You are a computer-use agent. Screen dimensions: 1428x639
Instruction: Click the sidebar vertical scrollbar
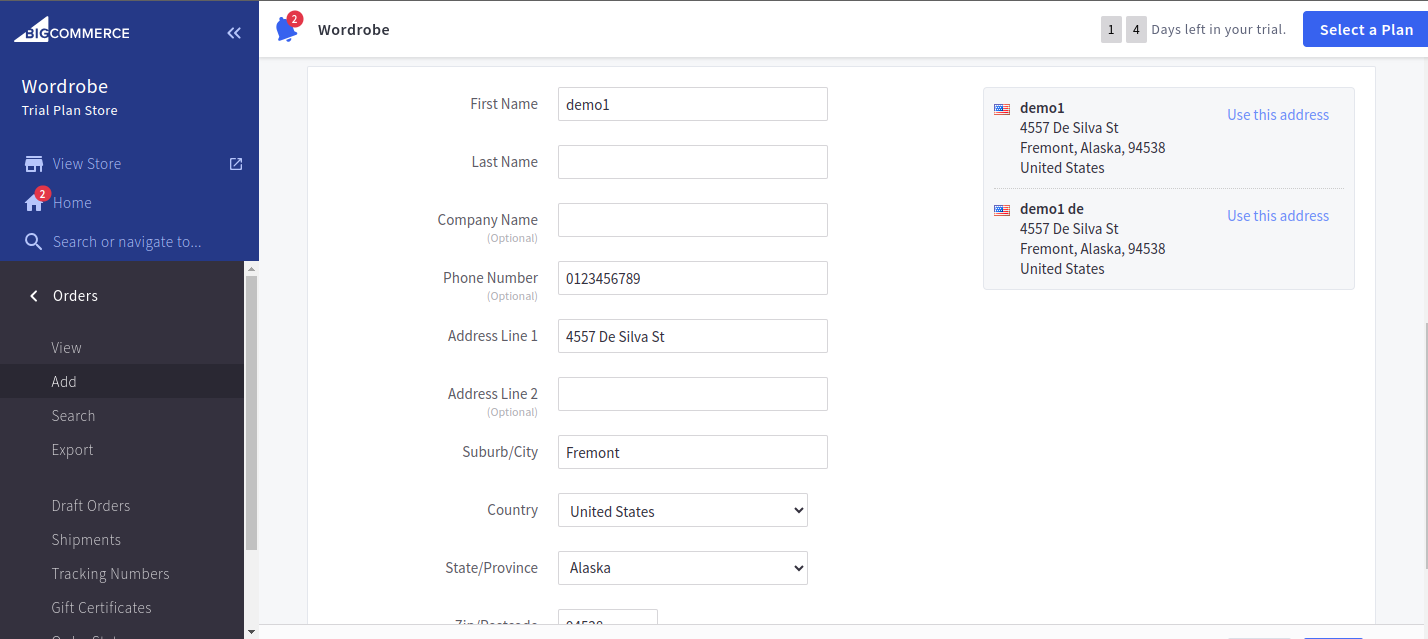(x=251, y=412)
